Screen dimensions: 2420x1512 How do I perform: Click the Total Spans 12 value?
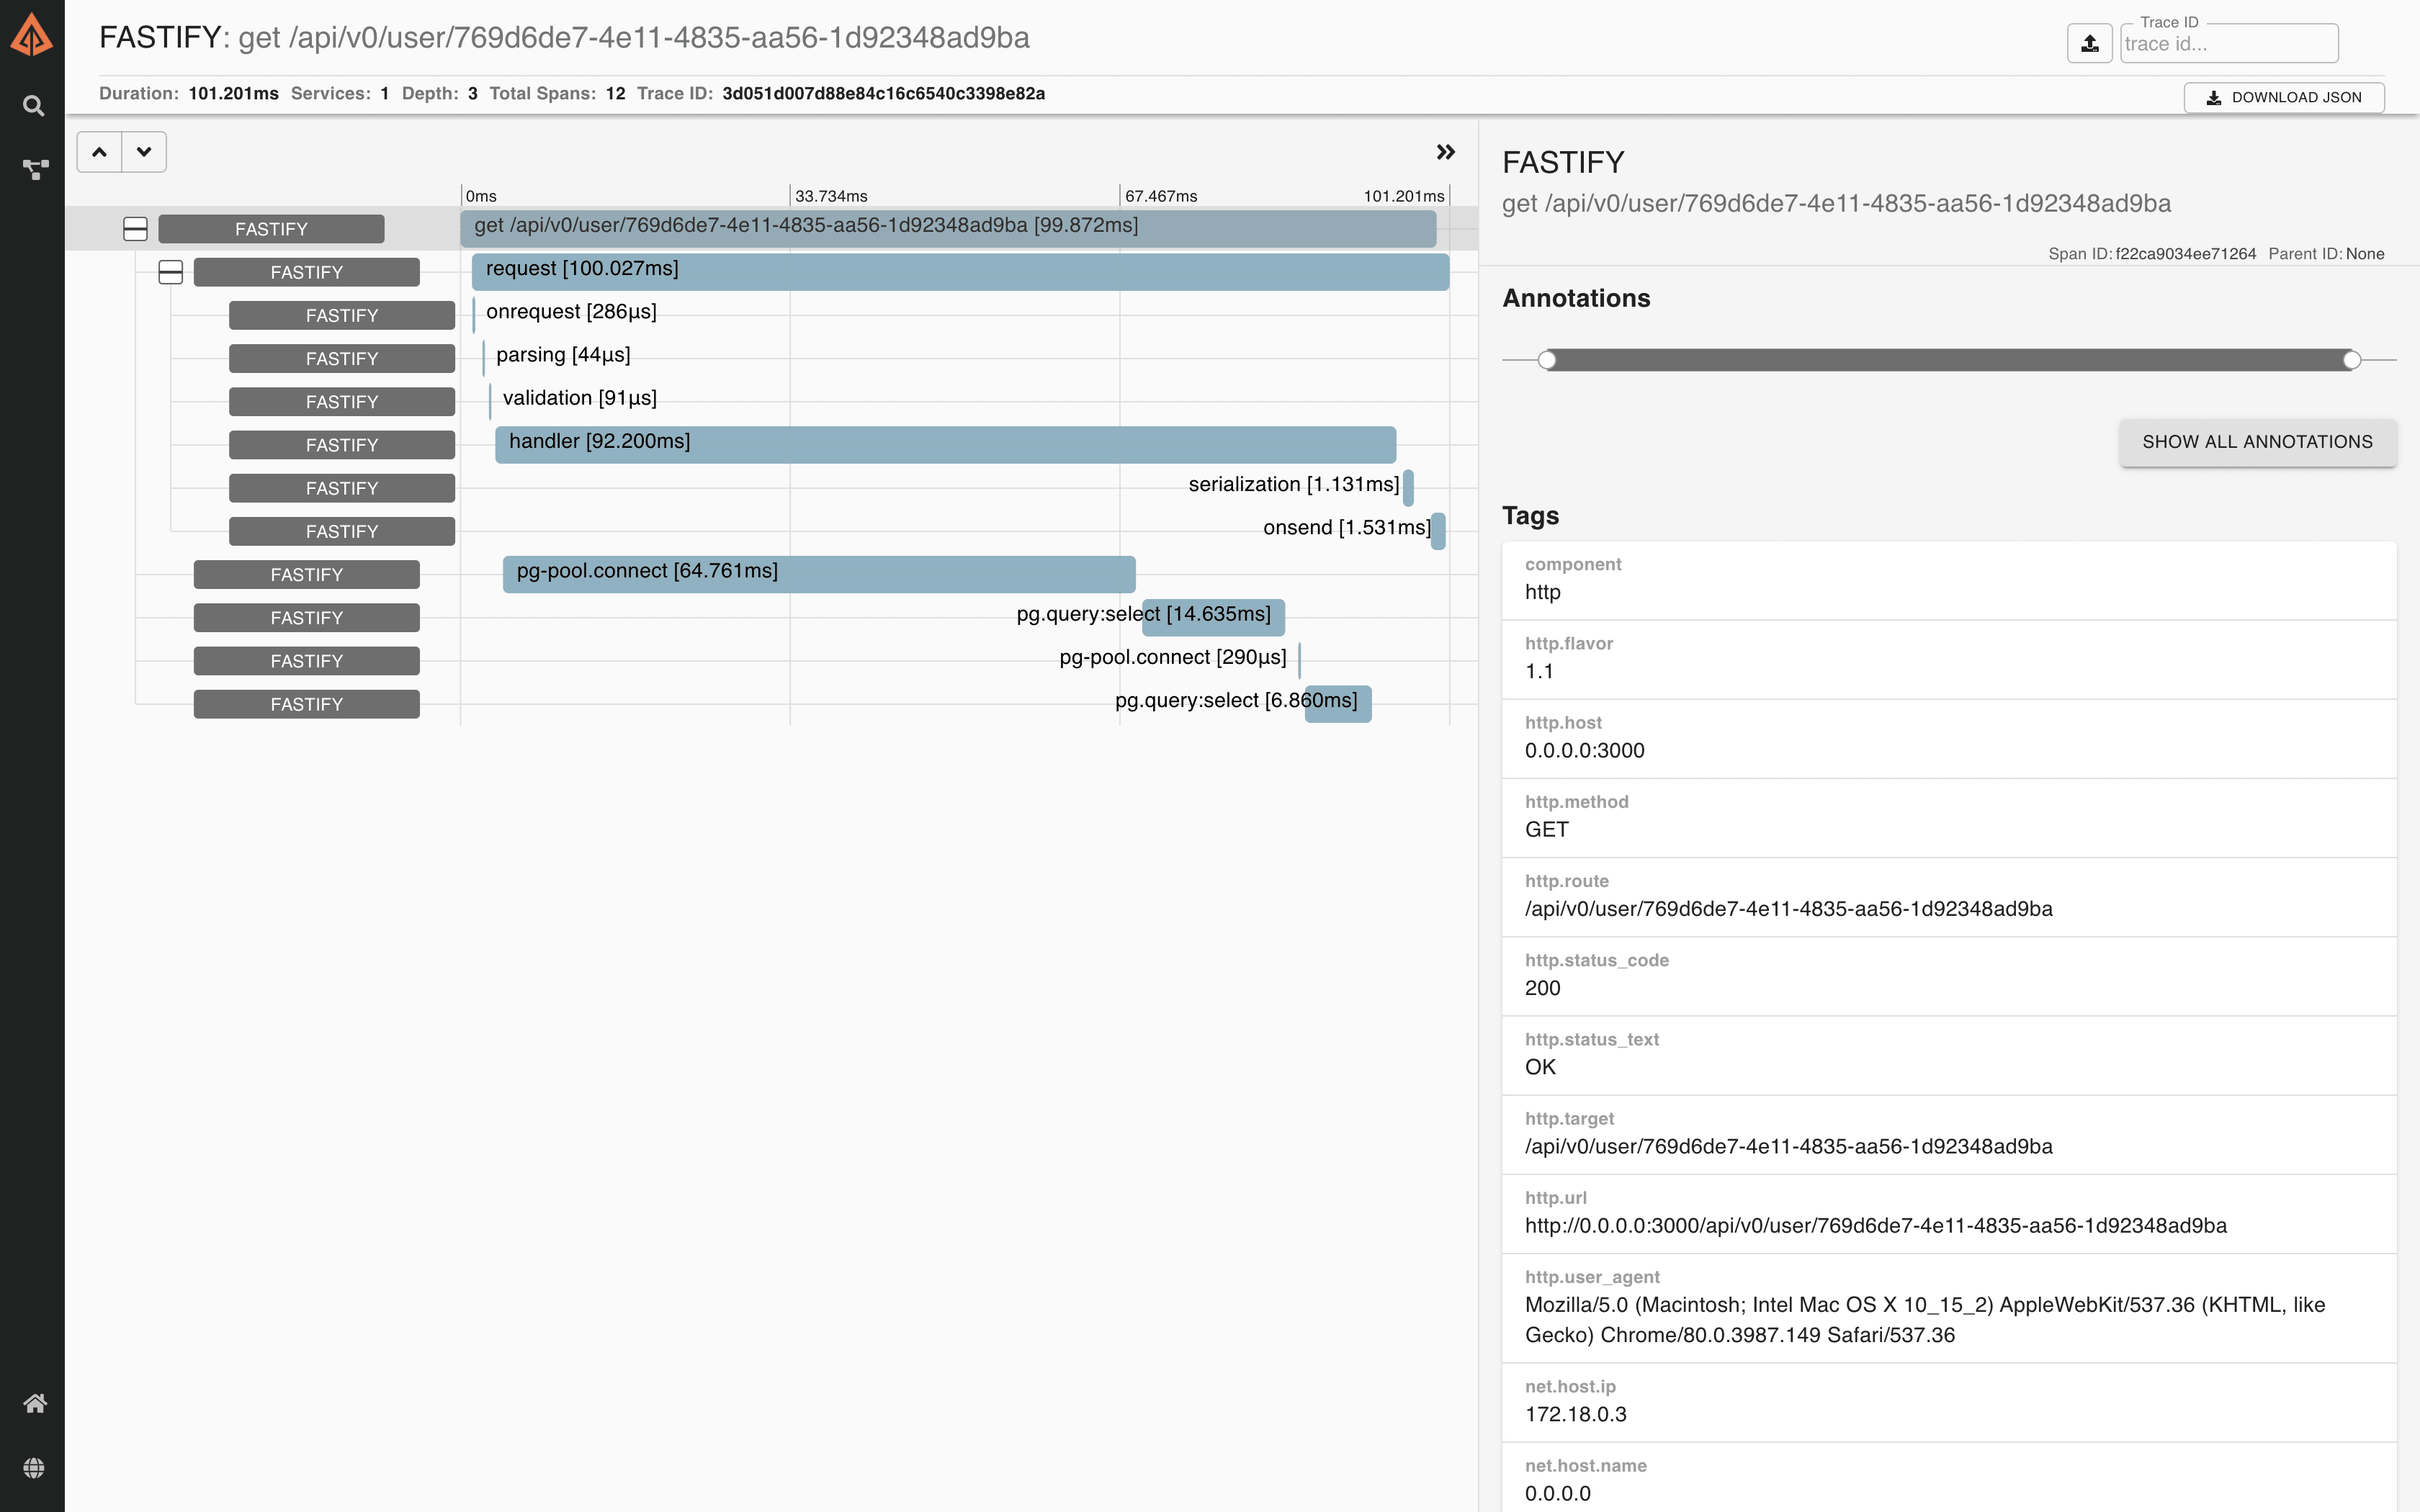tap(615, 94)
